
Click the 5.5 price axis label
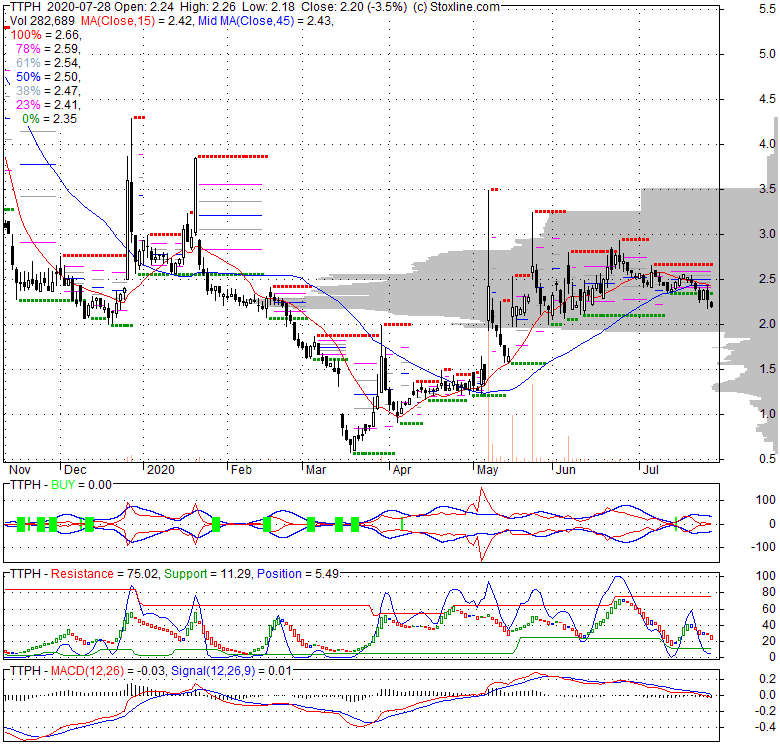[x=767, y=8]
